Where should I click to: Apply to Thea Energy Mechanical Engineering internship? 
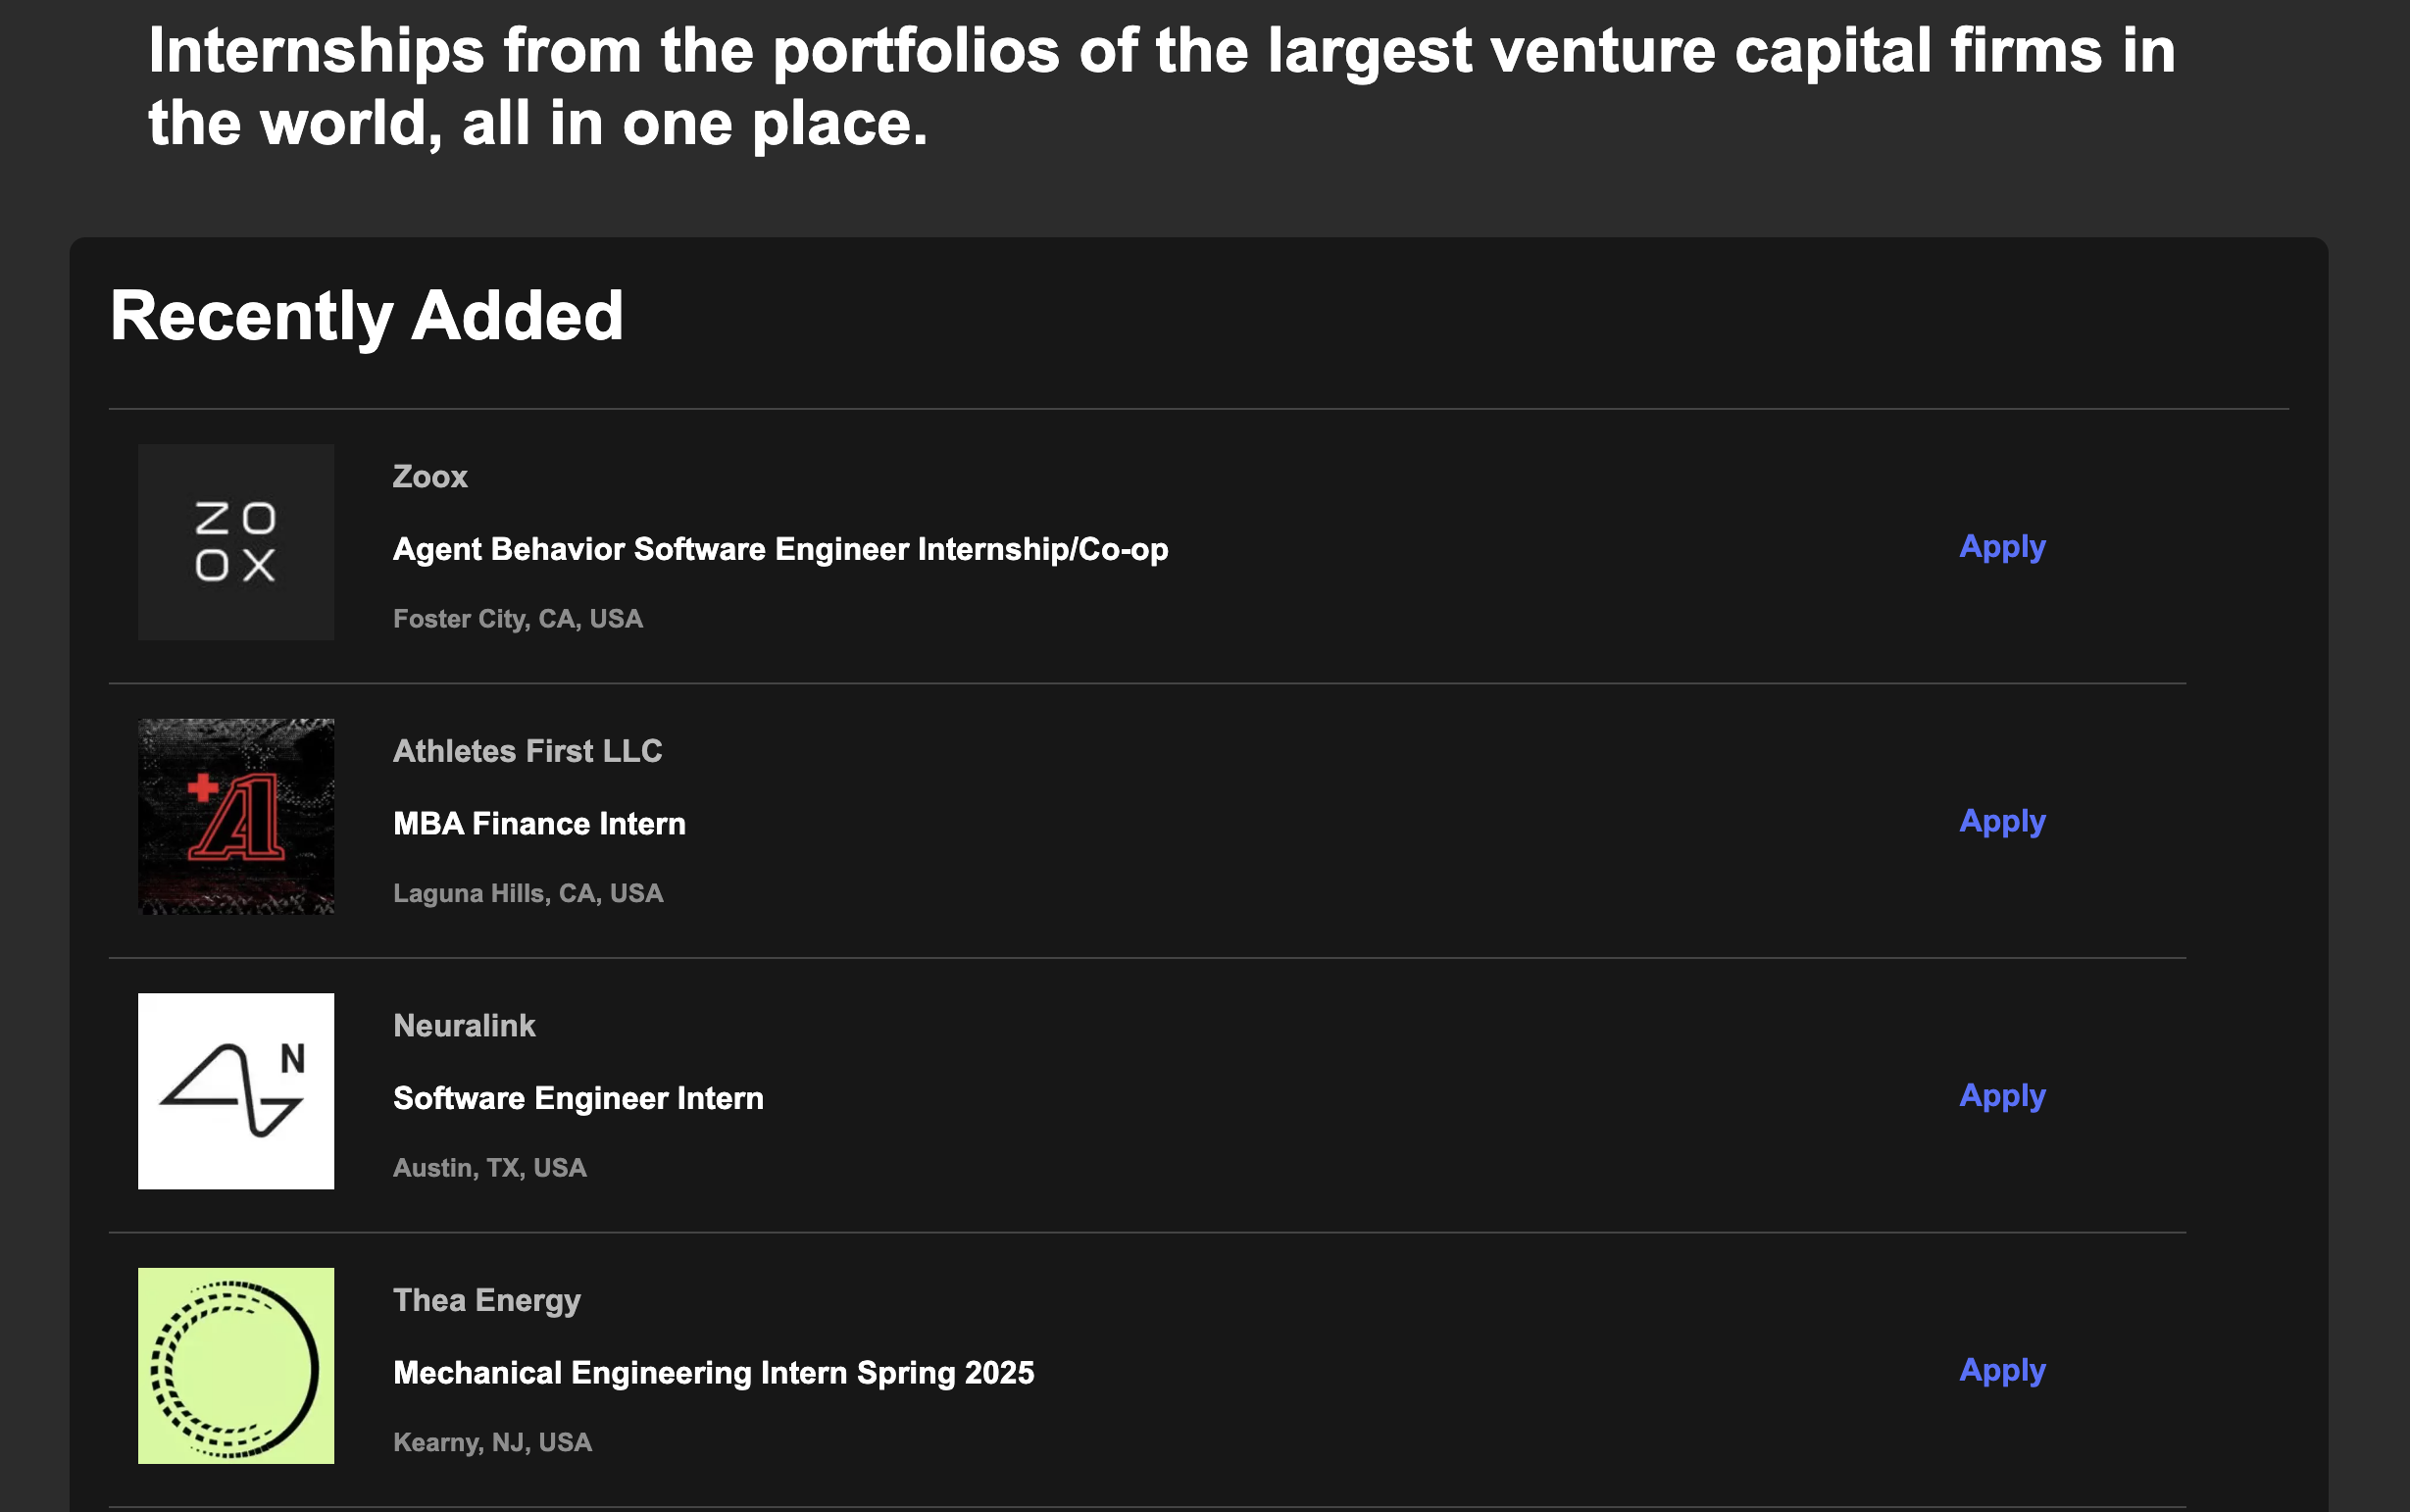pos(2002,1371)
